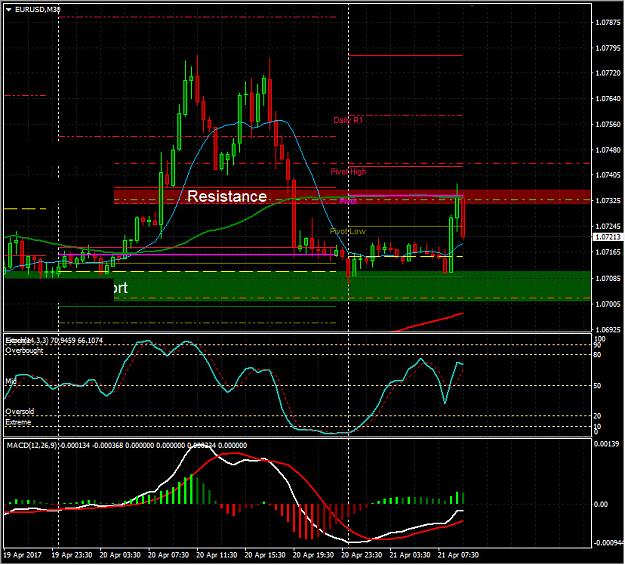Screen dimensions: 625x565
Task: Click the Stochastic indicator values 70.9459 66.1074
Action: tap(77, 341)
